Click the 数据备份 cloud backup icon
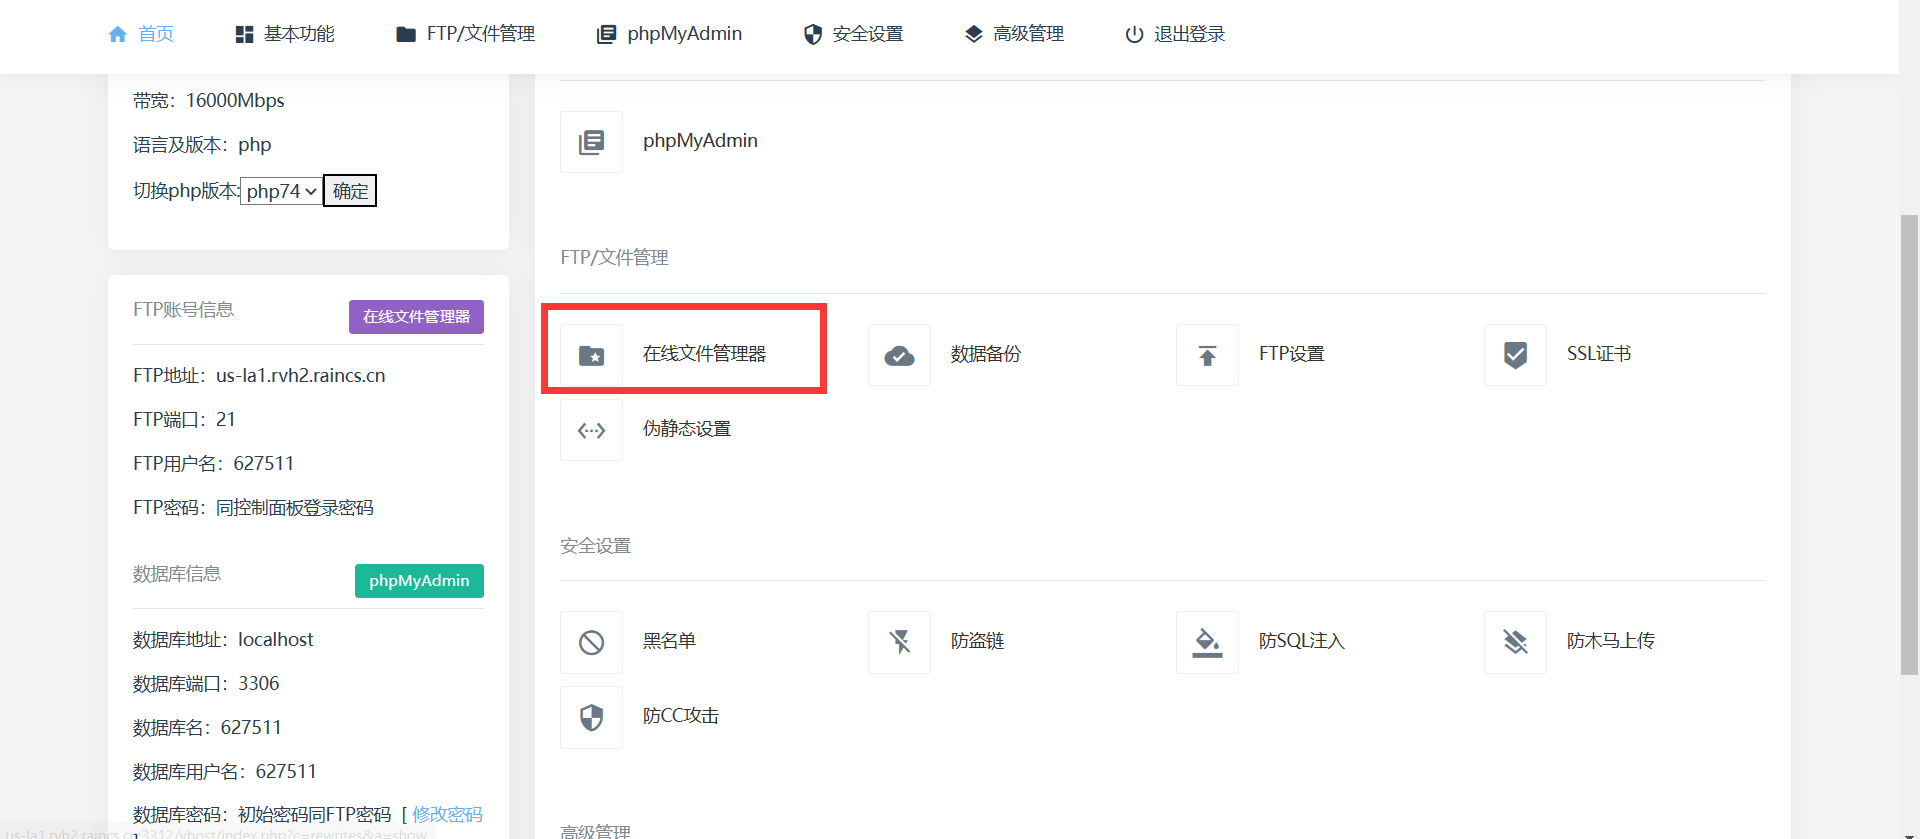The height and width of the screenshot is (839, 1920). pyautogui.click(x=899, y=355)
